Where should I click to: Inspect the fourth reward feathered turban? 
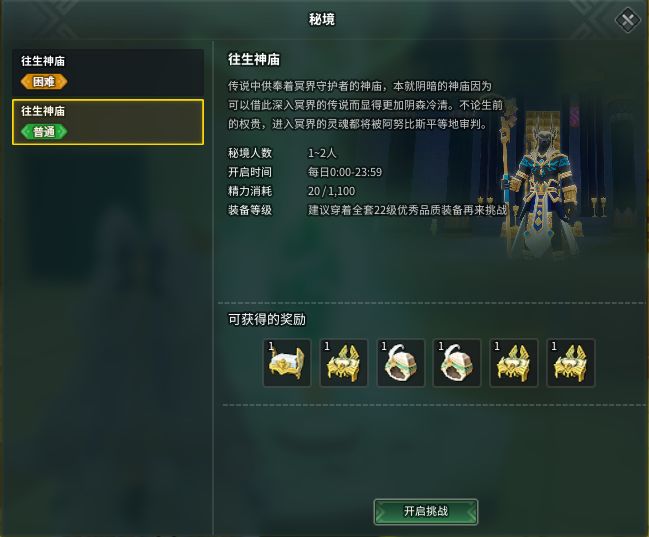click(x=457, y=363)
